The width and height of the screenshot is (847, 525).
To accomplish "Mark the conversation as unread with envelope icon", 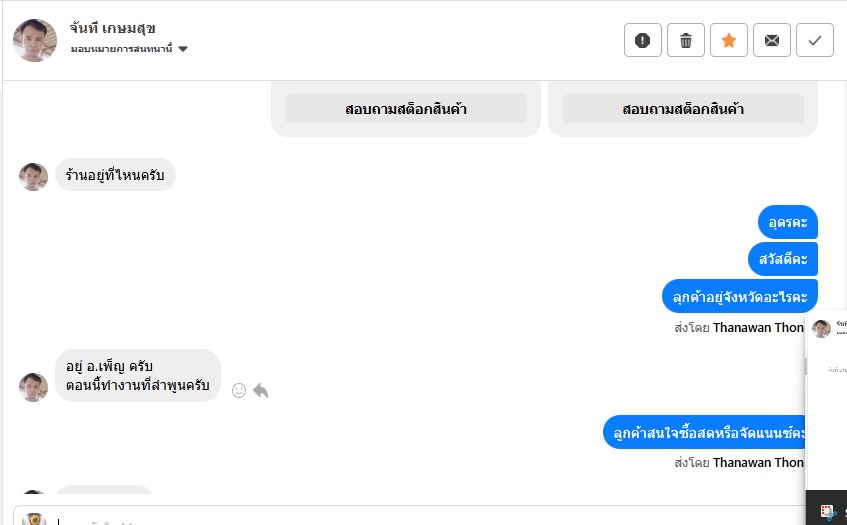I will click(x=772, y=40).
